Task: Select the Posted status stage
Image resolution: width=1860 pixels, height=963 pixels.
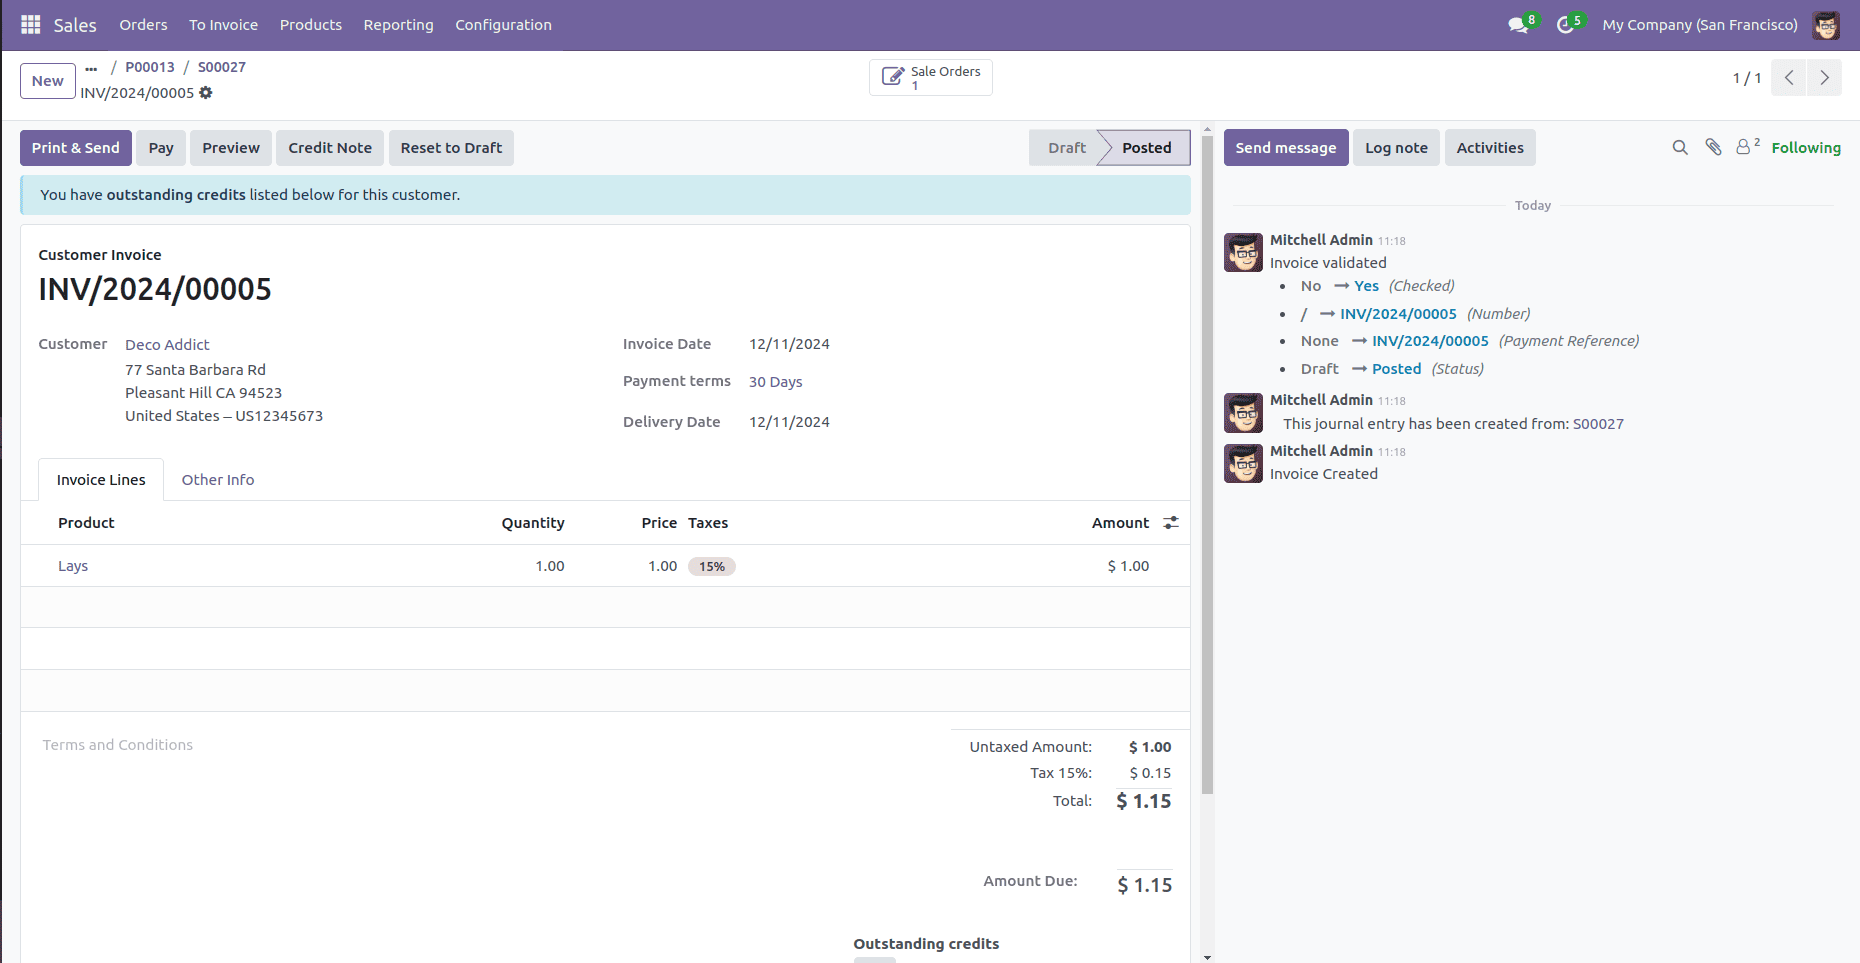Action: coord(1145,147)
